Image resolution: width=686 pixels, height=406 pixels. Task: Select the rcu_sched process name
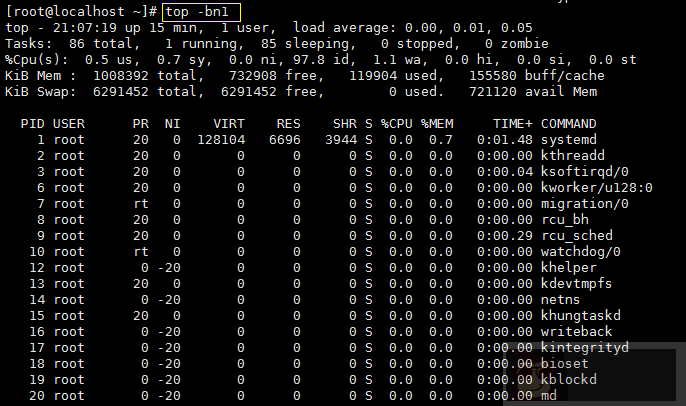[576, 235]
